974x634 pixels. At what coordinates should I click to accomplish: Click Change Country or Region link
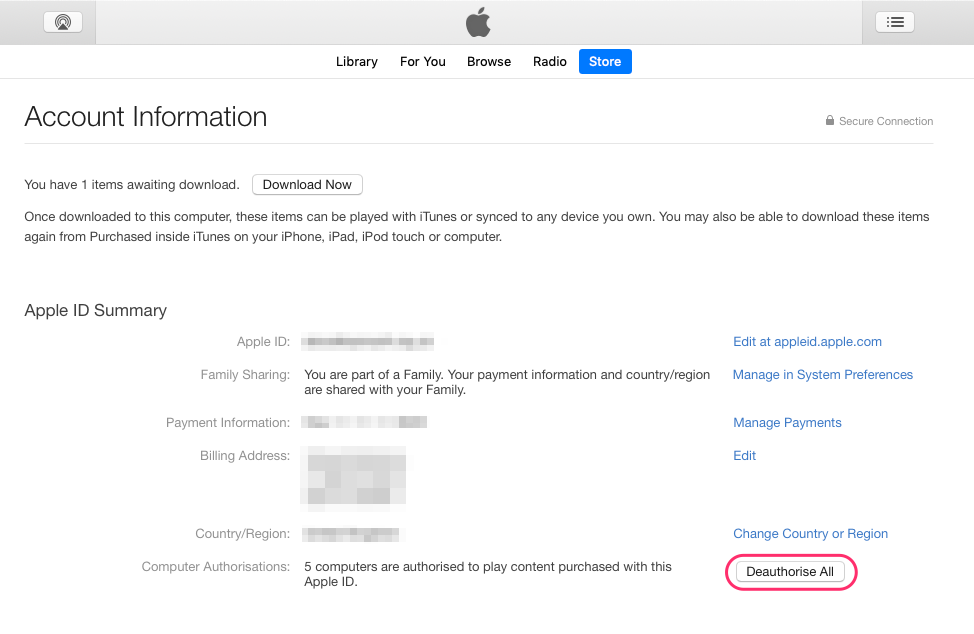[x=810, y=533]
